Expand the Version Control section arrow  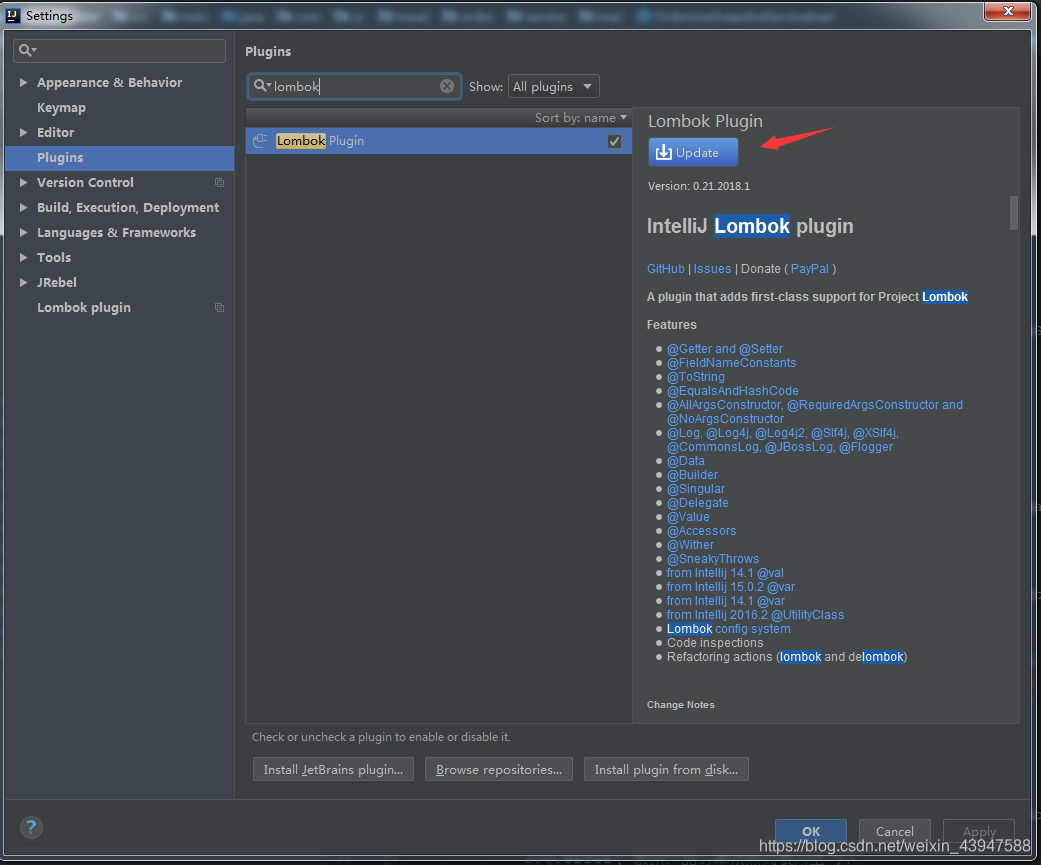pyautogui.click(x=23, y=182)
